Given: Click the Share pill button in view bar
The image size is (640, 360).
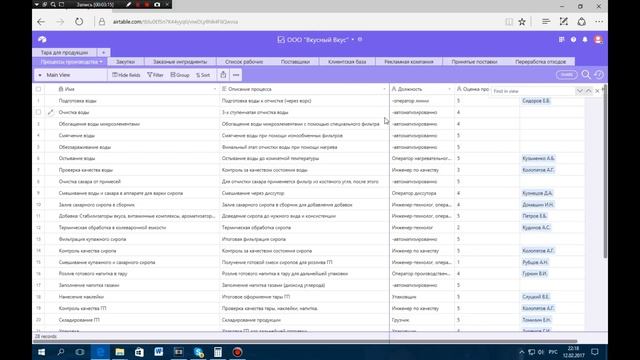Looking at the screenshot, I should coord(567,75).
